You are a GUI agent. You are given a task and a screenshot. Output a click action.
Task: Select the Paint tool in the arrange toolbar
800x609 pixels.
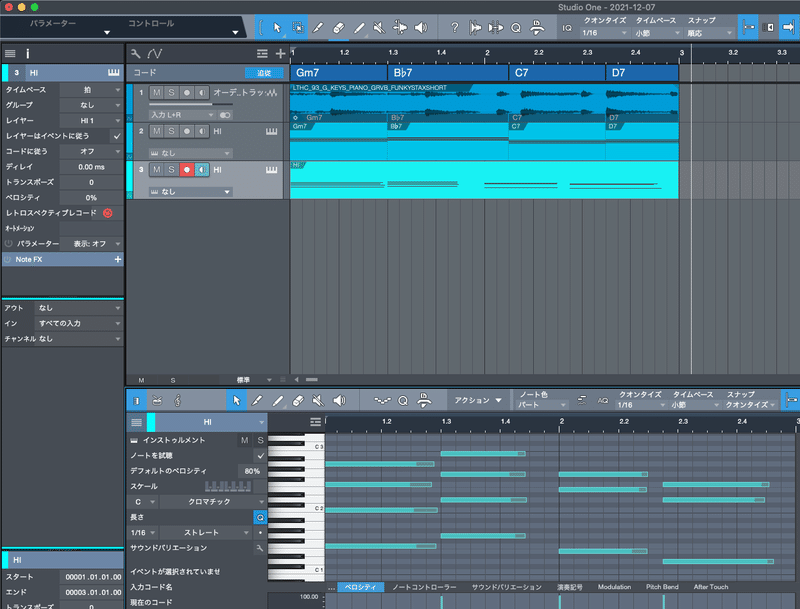(316, 28)
